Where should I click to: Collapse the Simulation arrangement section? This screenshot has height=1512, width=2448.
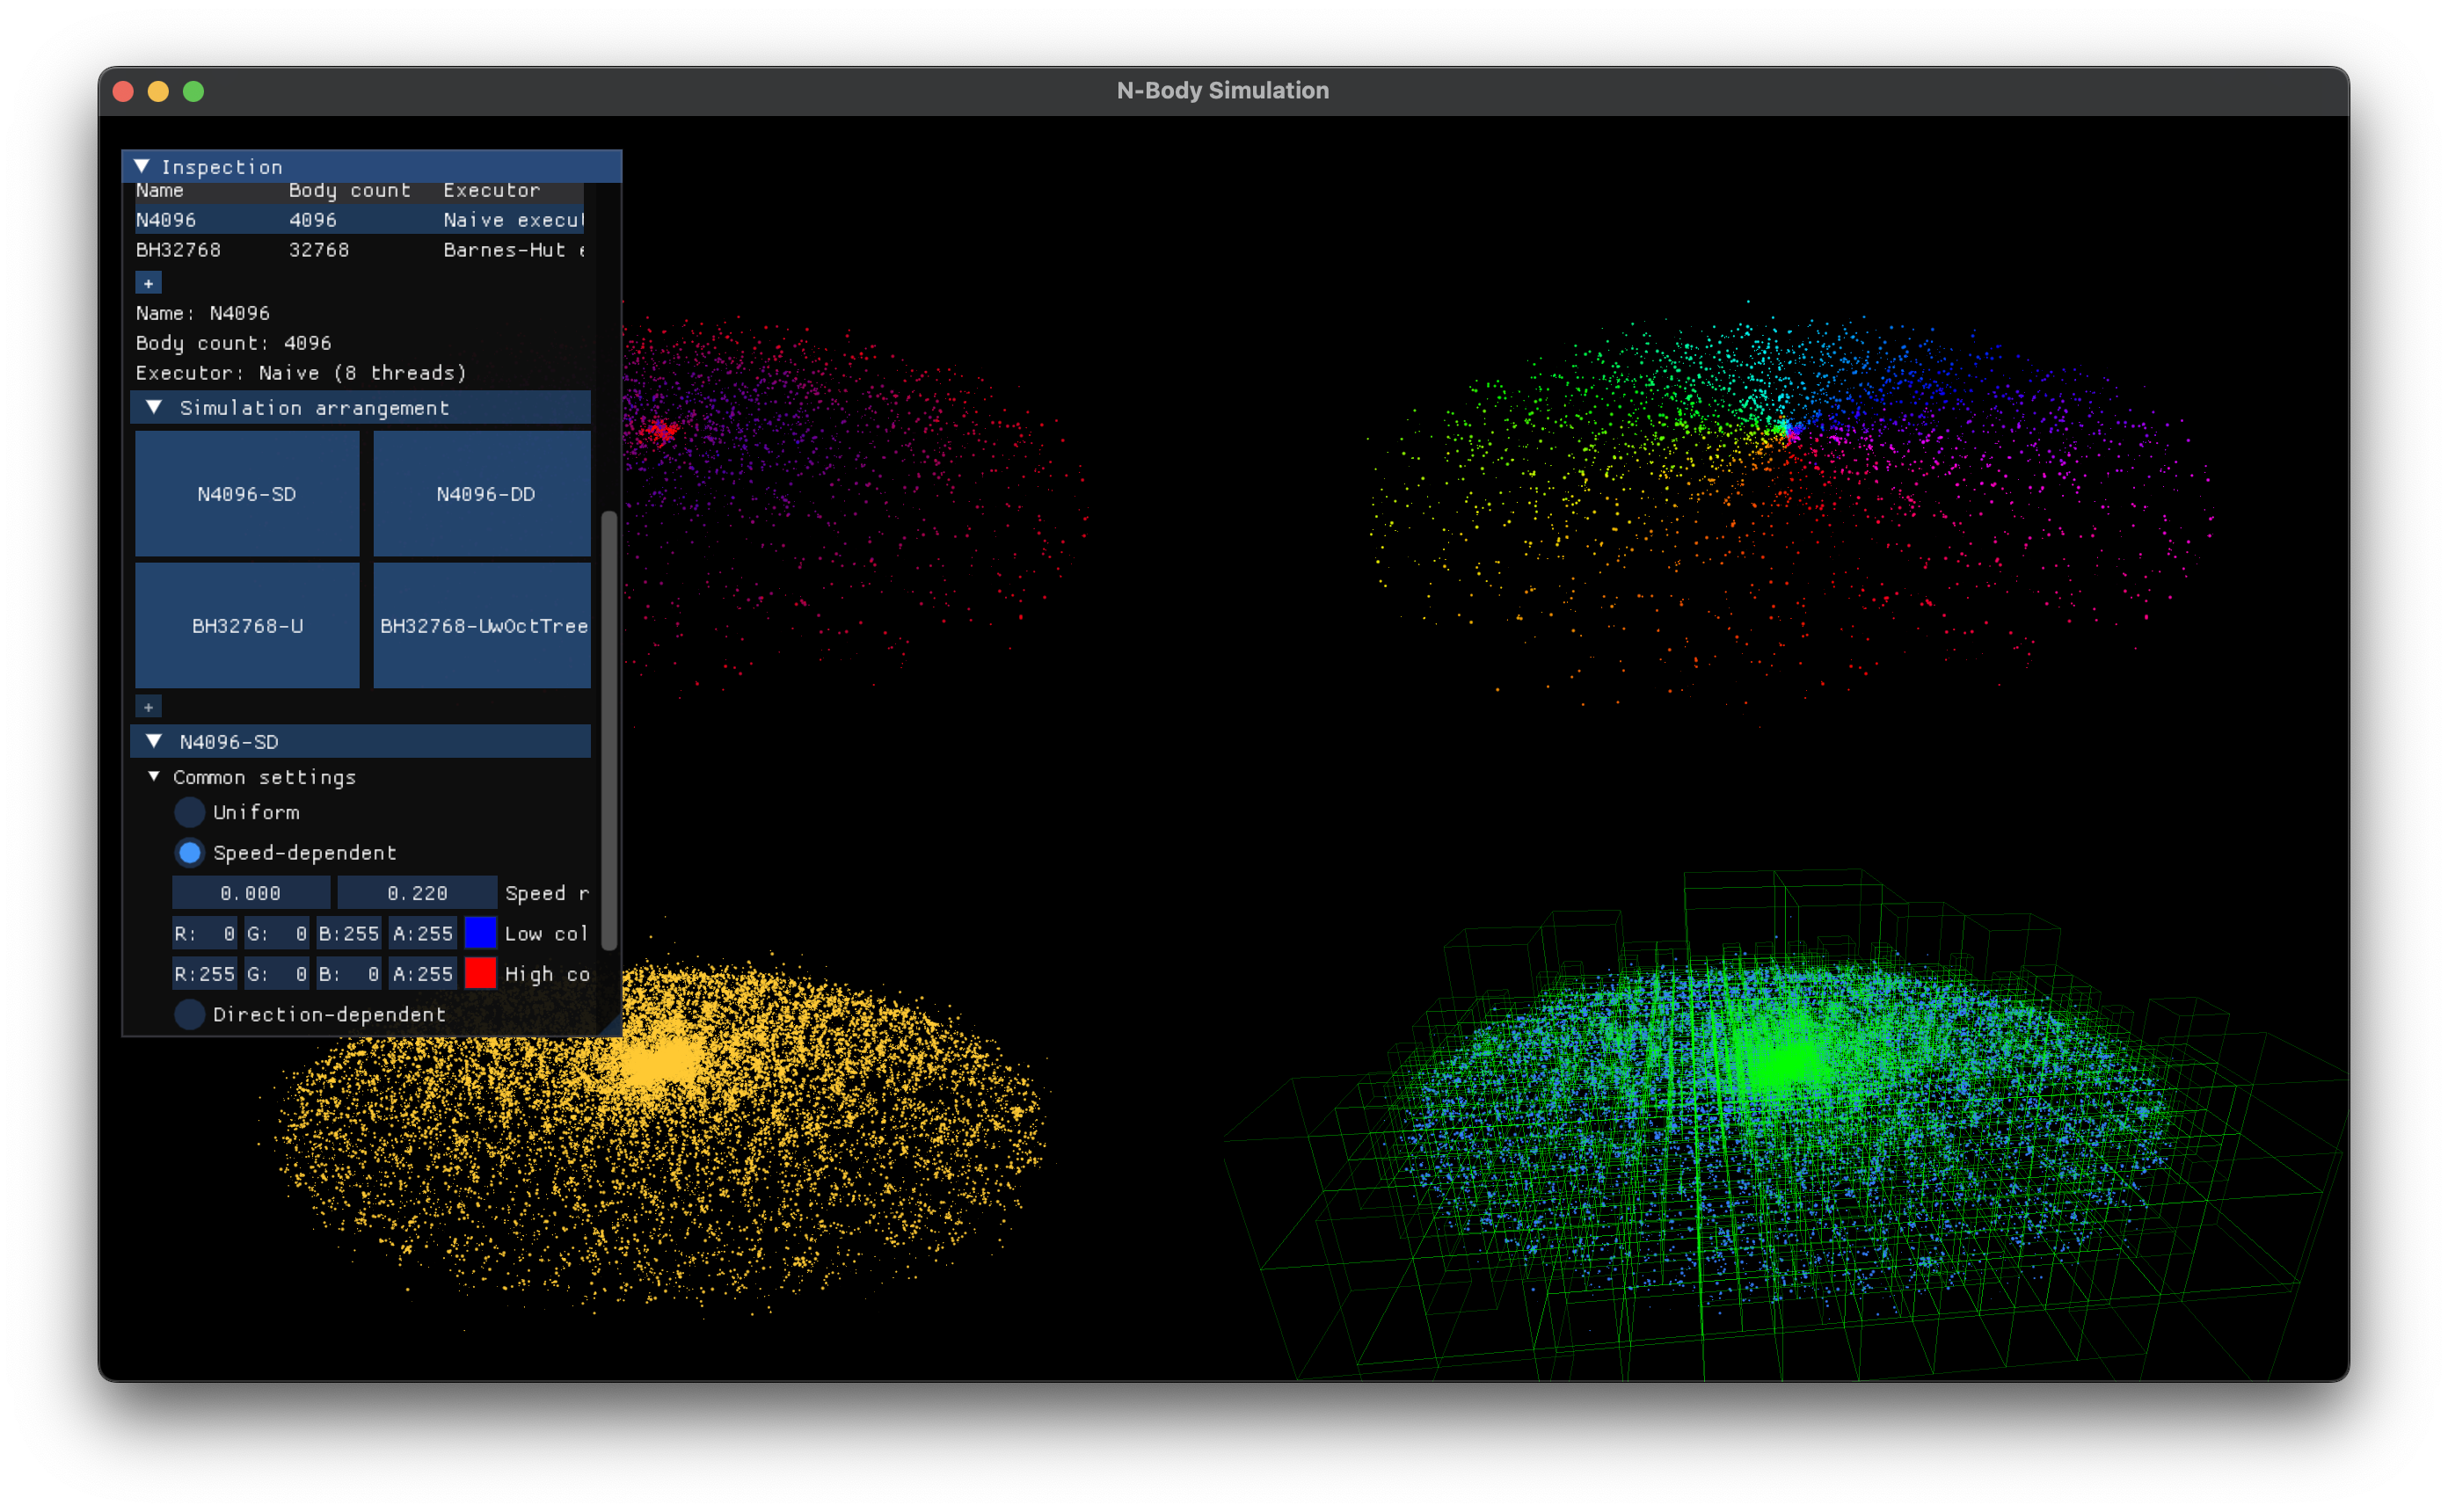click(154, 407)
